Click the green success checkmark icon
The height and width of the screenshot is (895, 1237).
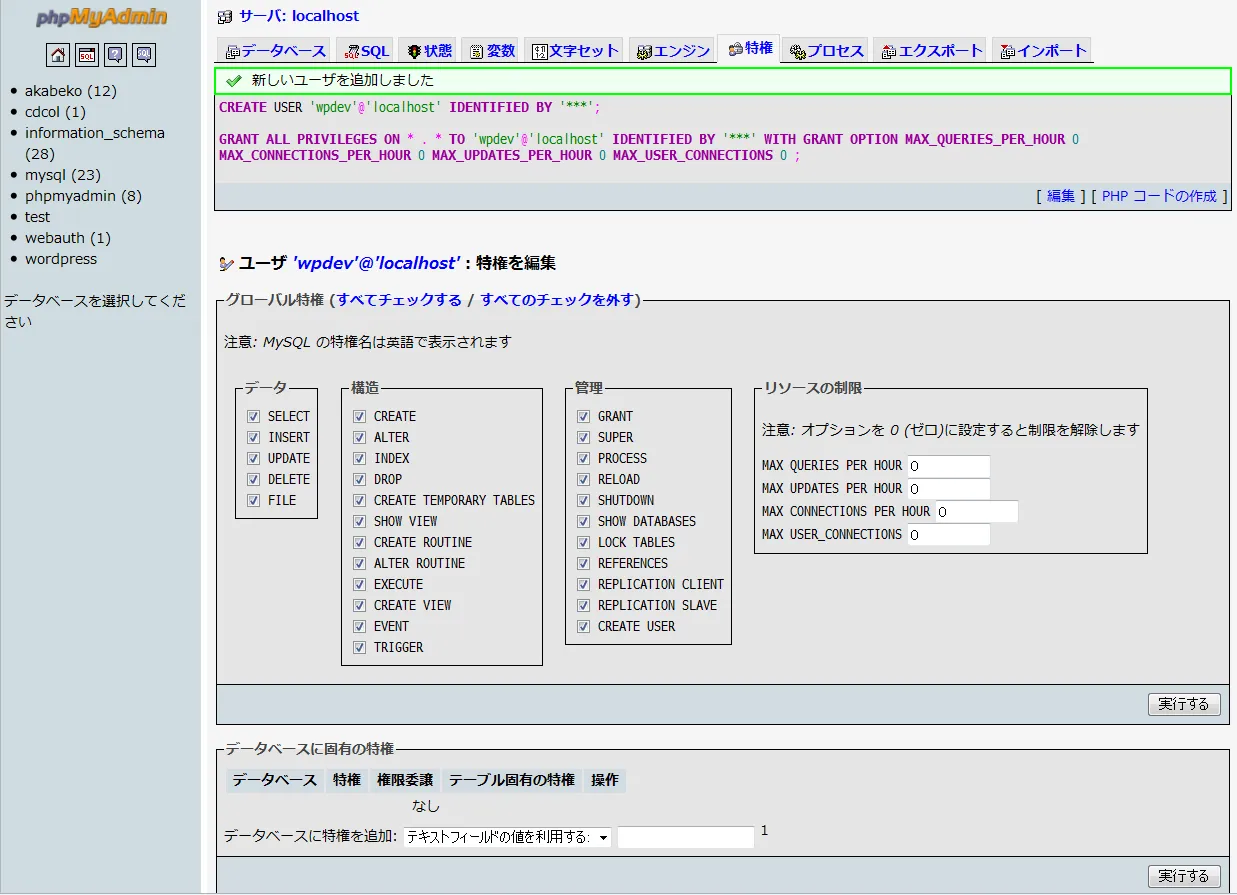coord(234,80)
